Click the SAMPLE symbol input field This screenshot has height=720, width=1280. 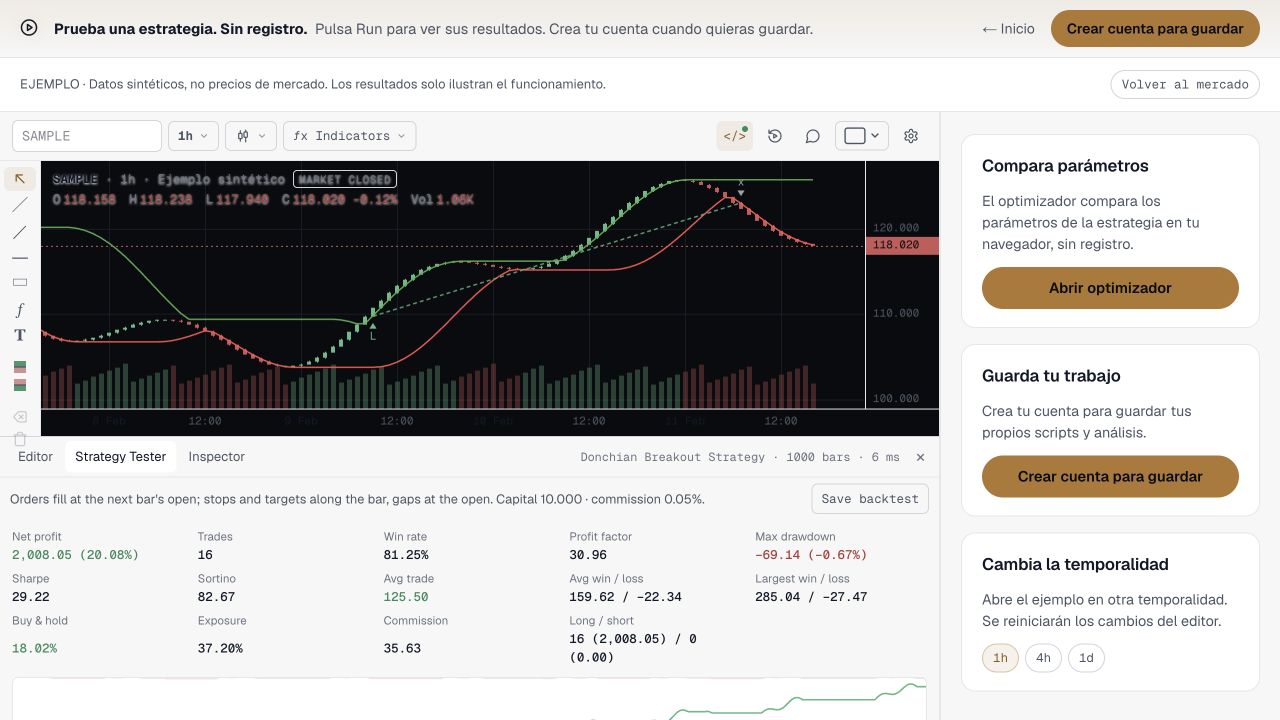click(87, 136)
